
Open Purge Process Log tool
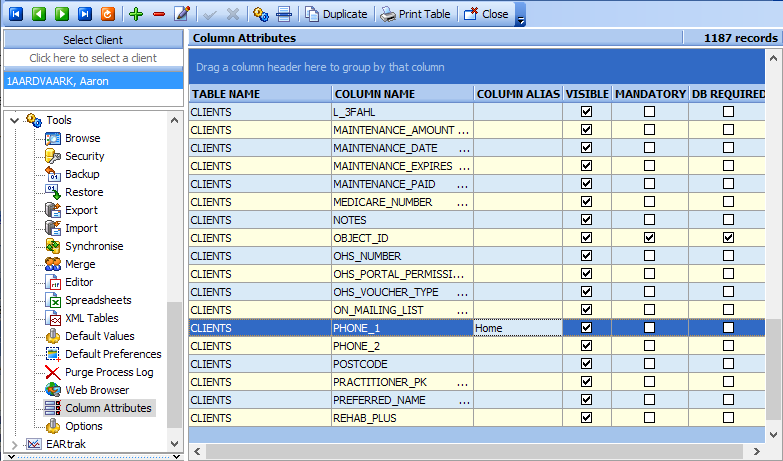pyautogui.click(x=109, y=372)
